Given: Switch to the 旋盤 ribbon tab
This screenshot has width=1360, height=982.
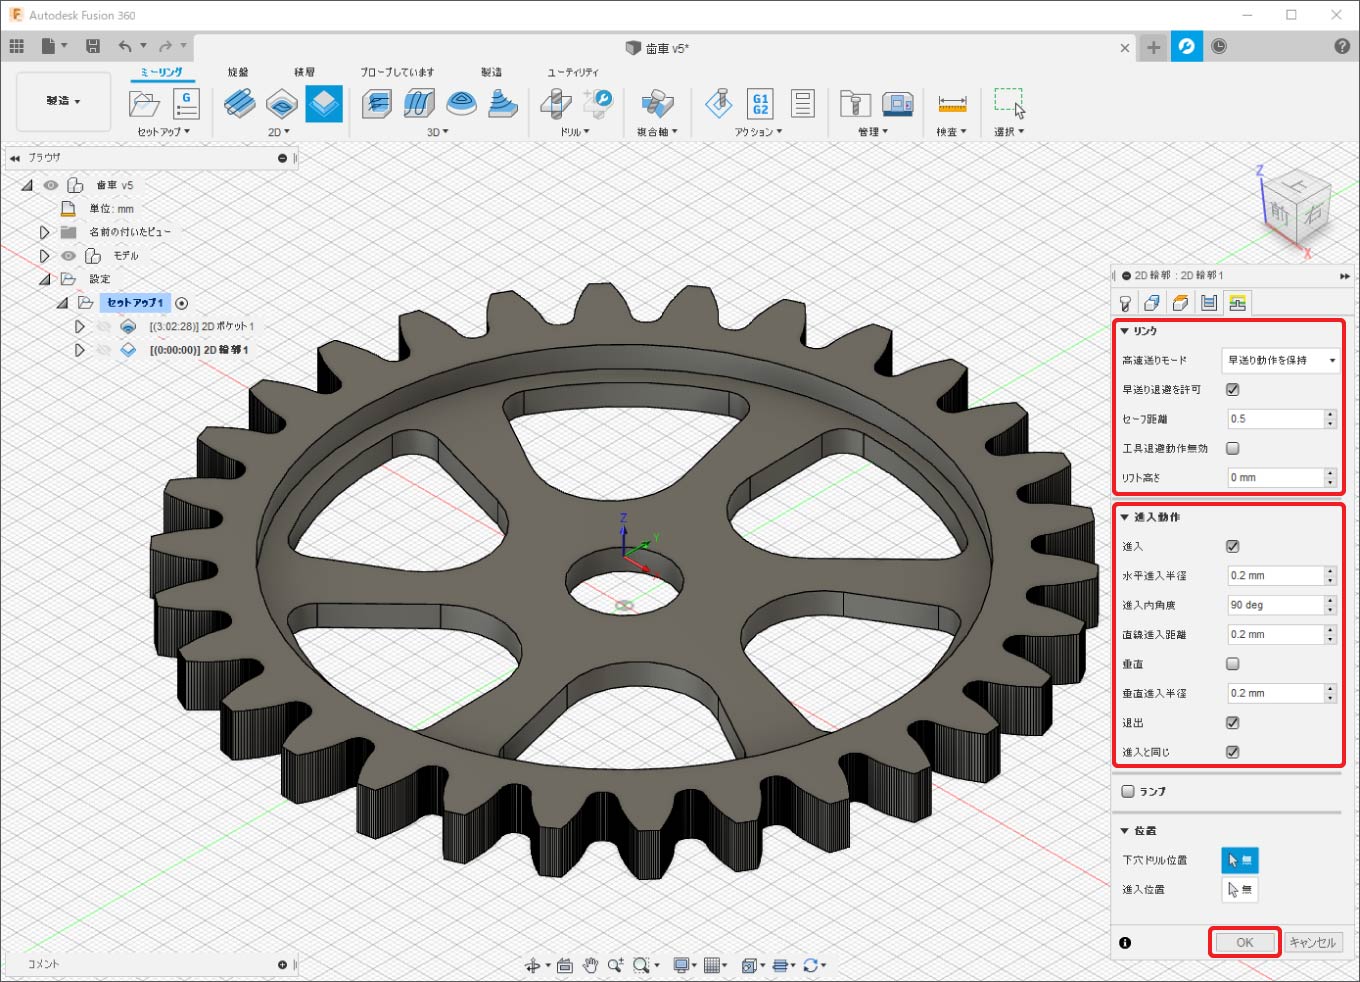Looking at the screenshot, I should (237, 72).
